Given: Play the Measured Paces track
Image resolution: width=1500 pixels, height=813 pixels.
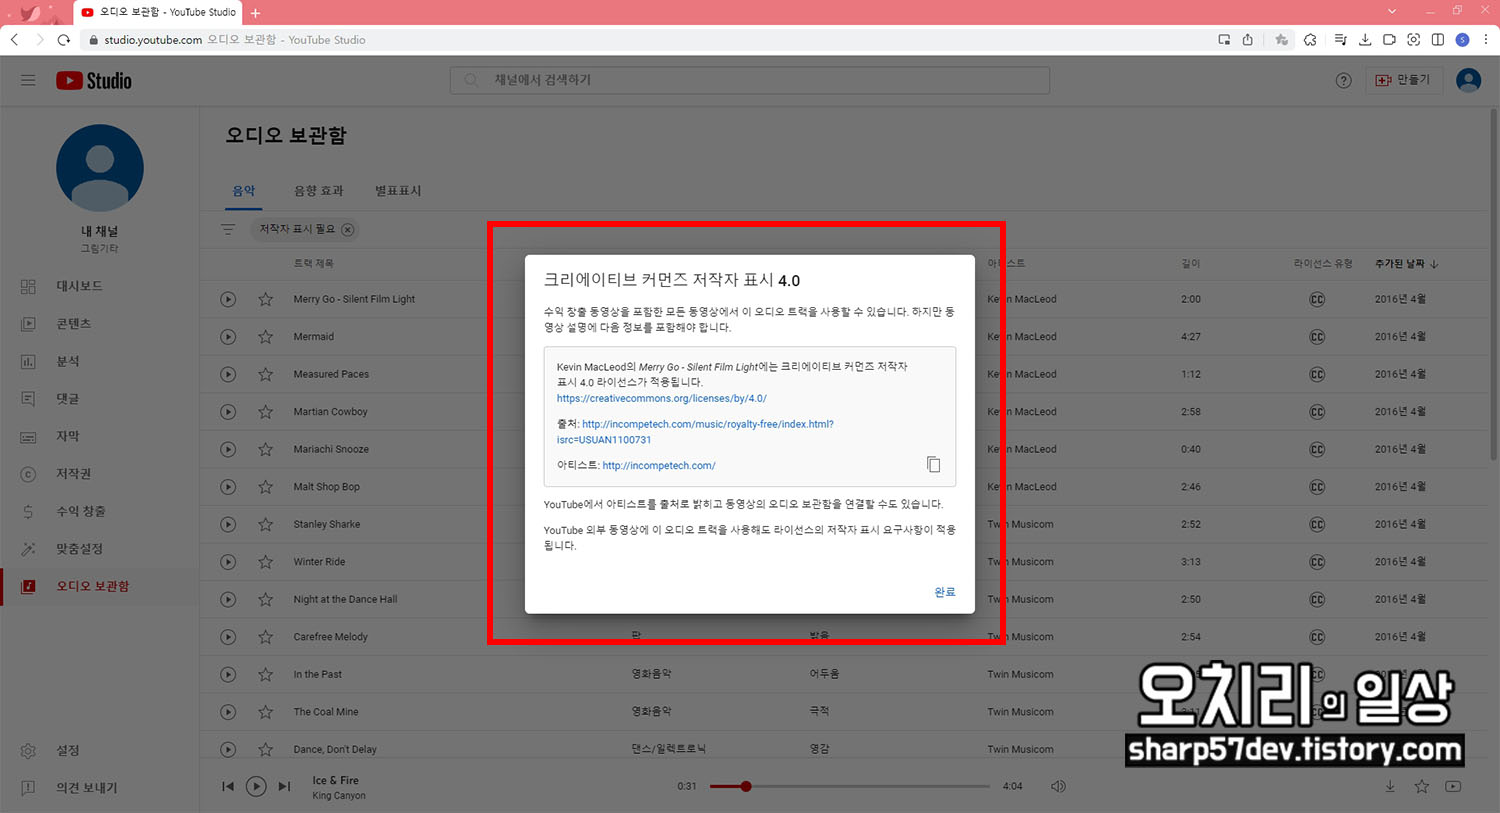Looking at the screenshot, I should pos(228,374).
